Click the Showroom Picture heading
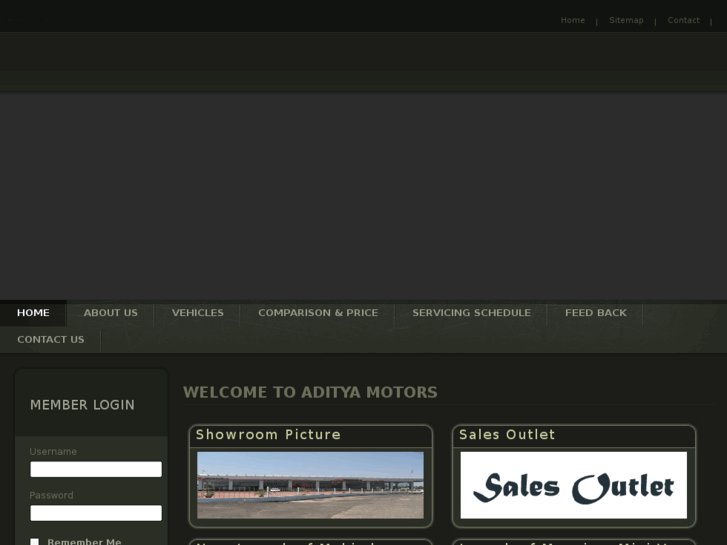 point(268,435)
